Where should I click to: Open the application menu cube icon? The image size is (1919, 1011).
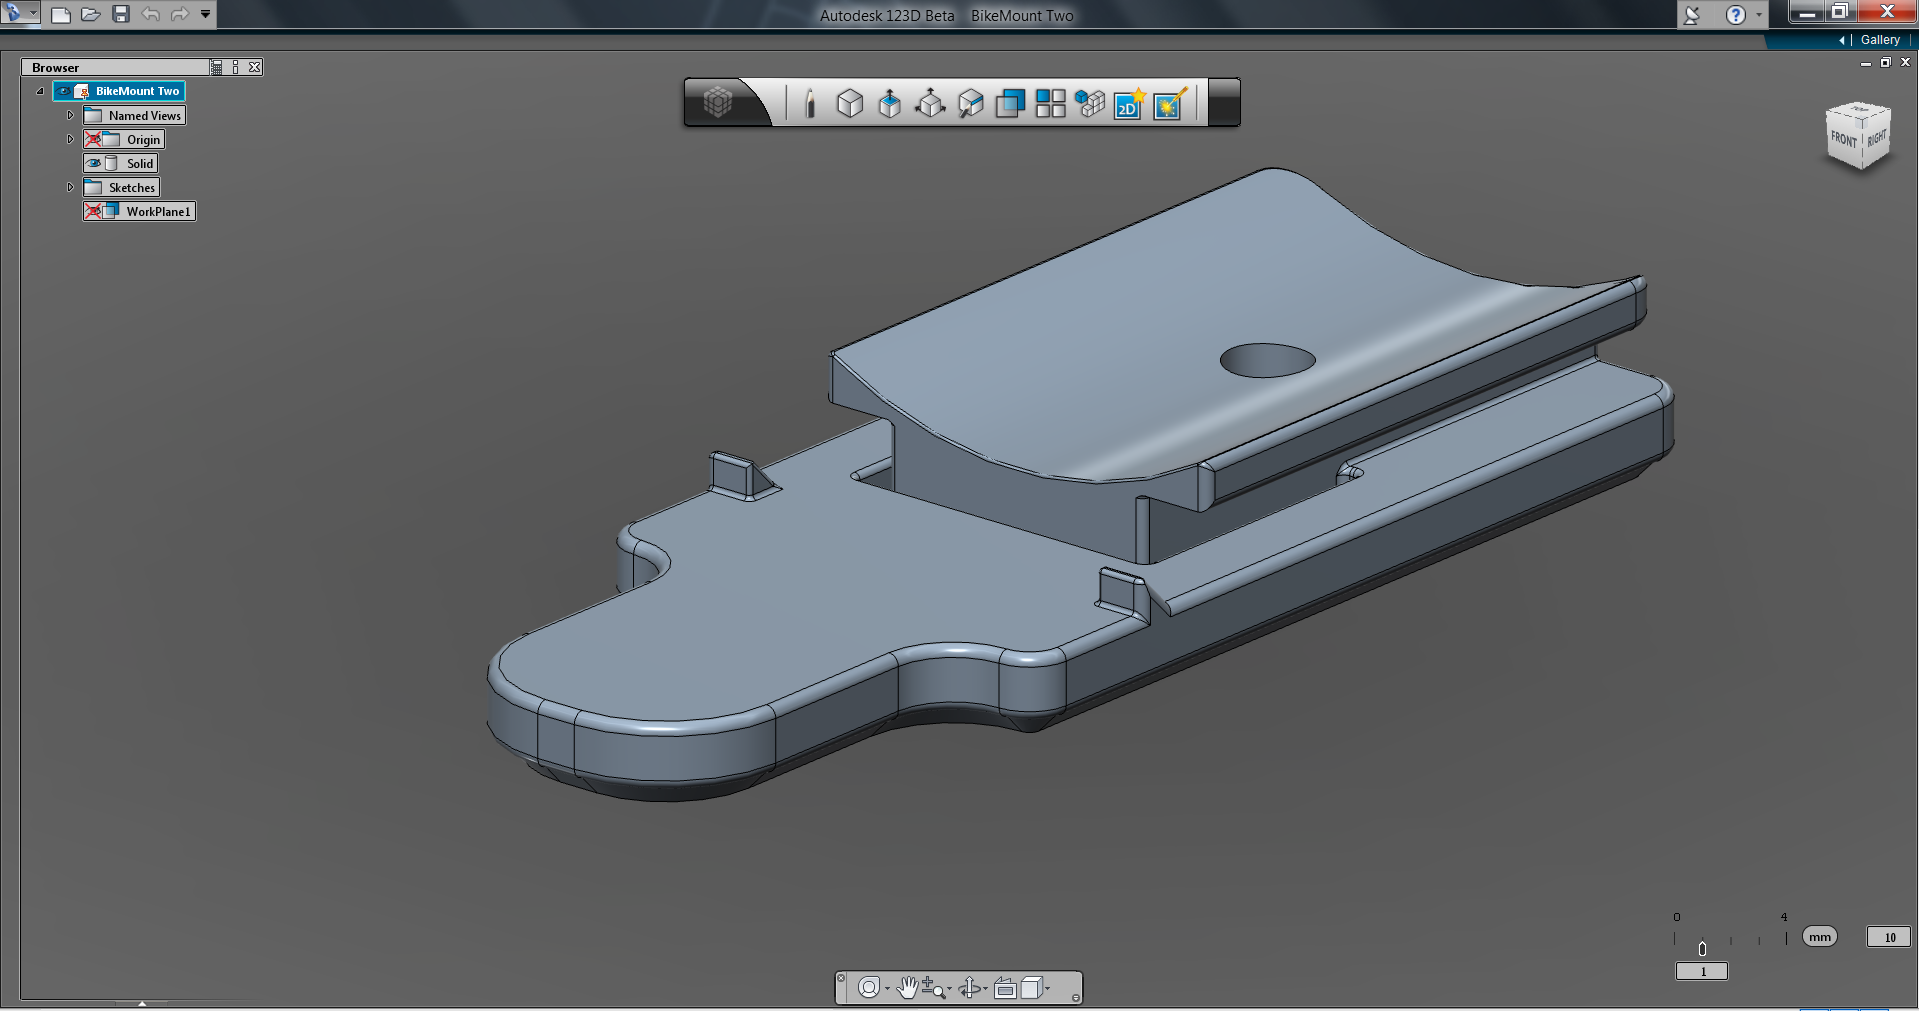point(718,102)
